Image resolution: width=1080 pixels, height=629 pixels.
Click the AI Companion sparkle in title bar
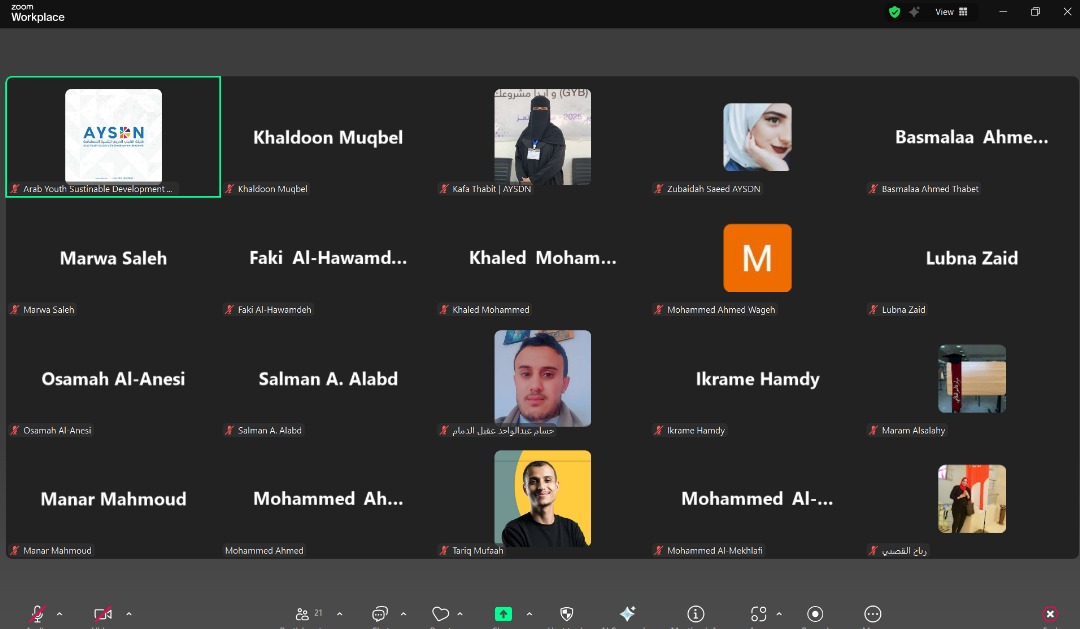[x=914, y=12]
